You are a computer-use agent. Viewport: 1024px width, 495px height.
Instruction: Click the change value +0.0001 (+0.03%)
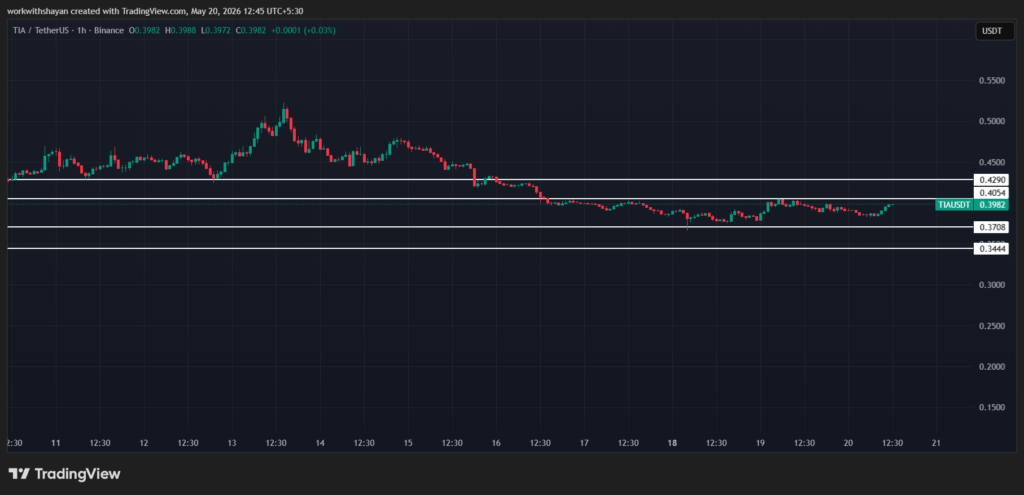coord(303,30)
